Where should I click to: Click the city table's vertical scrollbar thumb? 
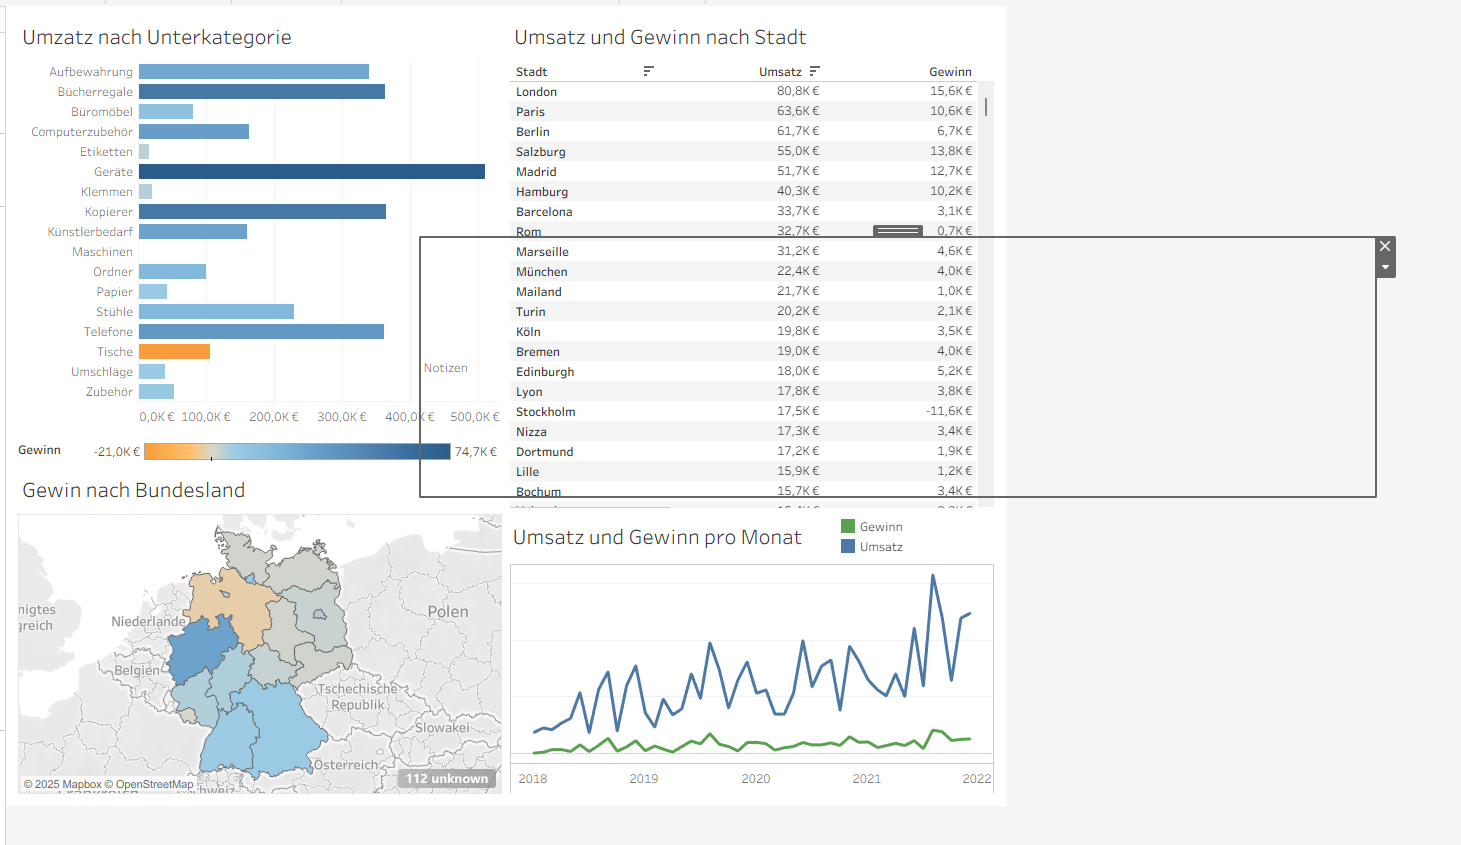point(986,106)
